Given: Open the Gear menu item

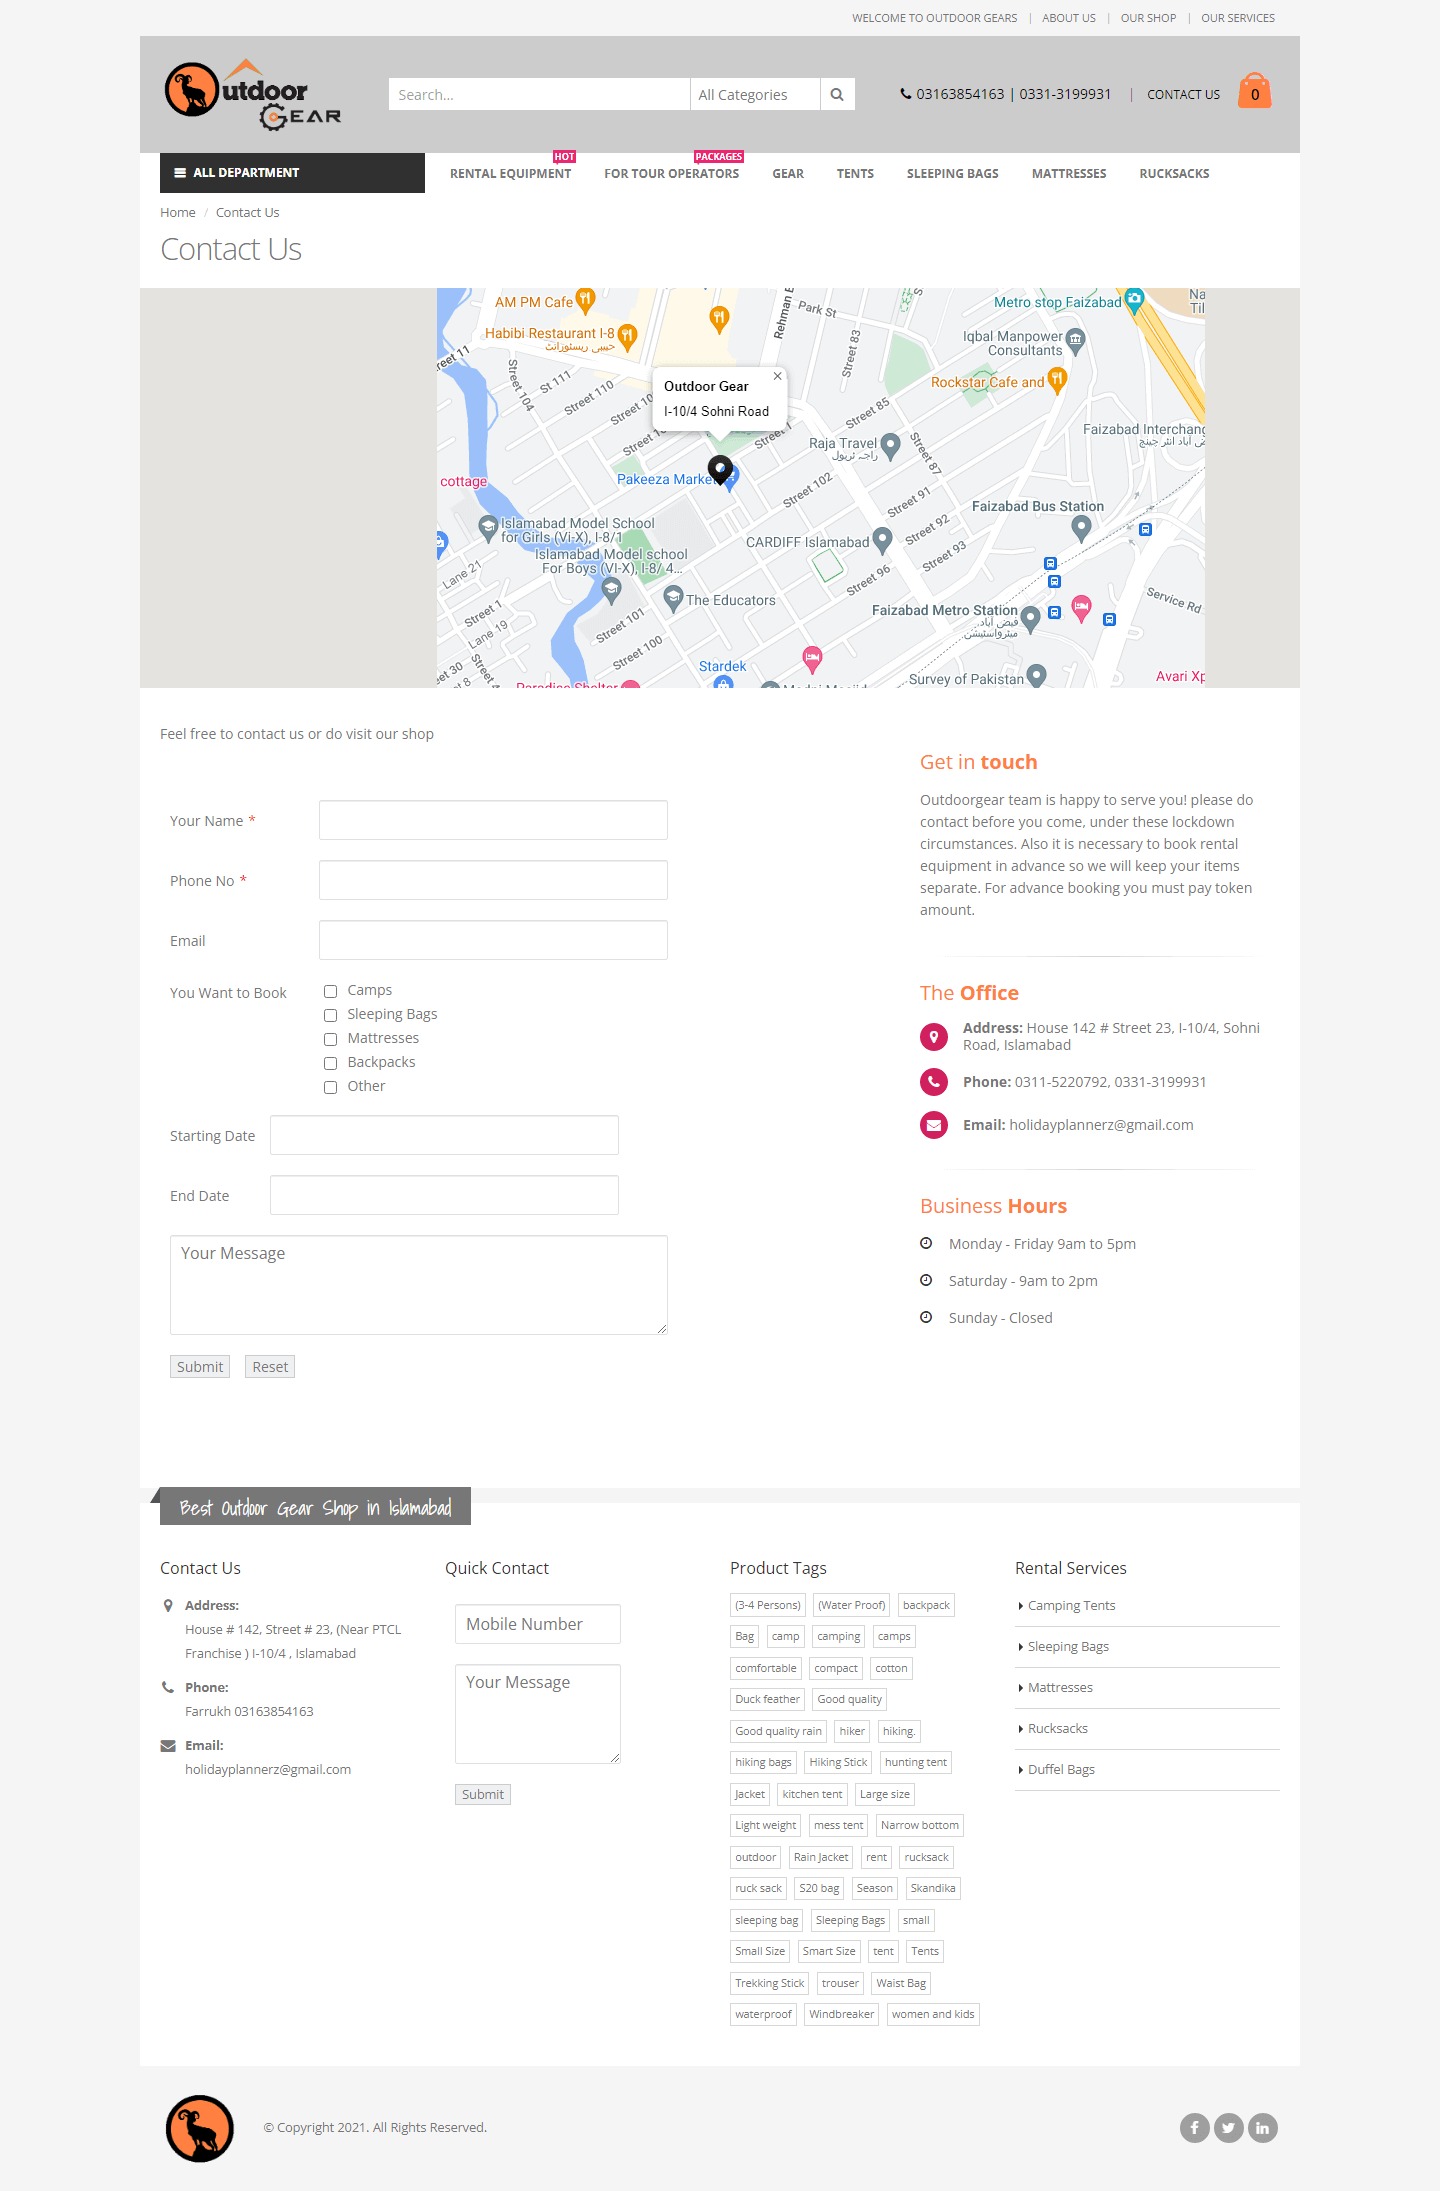Looking at the screenshot, I should click(x=788, y=174).
